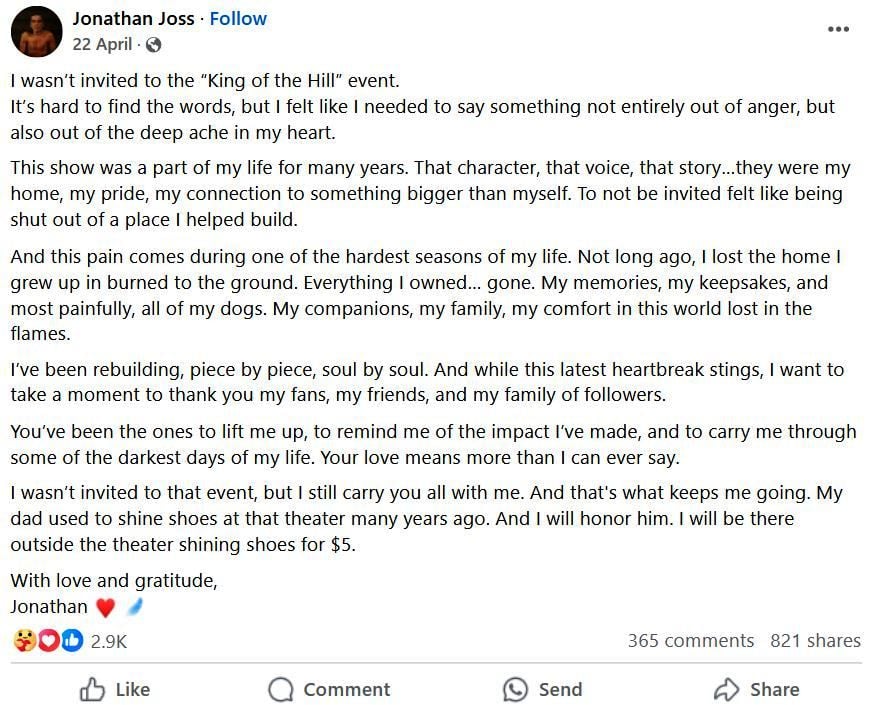View the 2.9K reactions list
The image size is (870, 705).
click(108, 641)
